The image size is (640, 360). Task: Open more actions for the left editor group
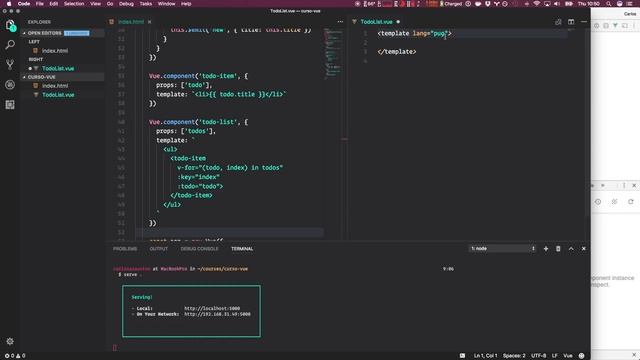[x=340, y=22]
